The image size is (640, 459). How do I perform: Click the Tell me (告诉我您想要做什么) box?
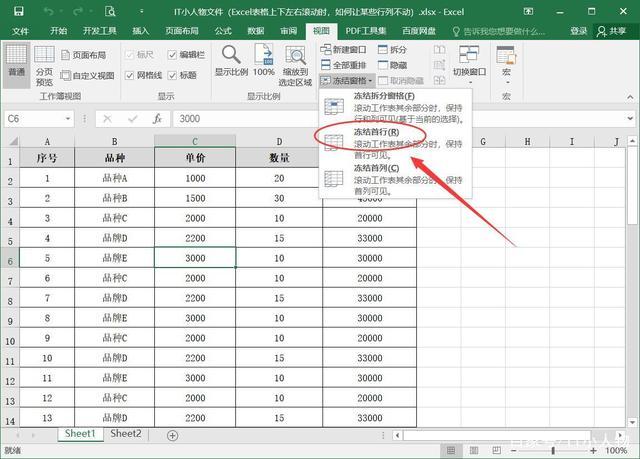click(x=499, y=31)
